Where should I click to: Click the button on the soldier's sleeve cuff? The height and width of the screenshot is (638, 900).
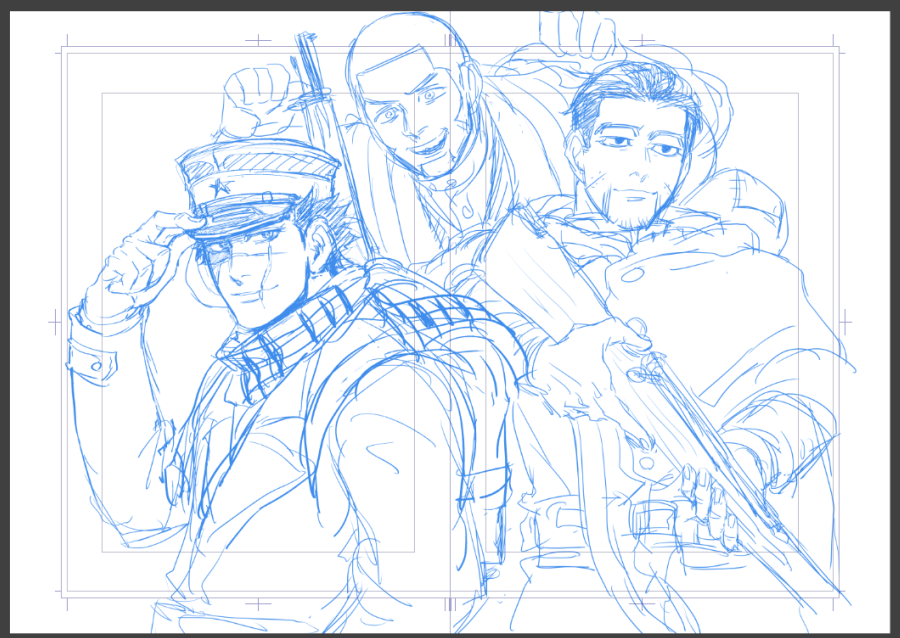(x=96, y=365)
